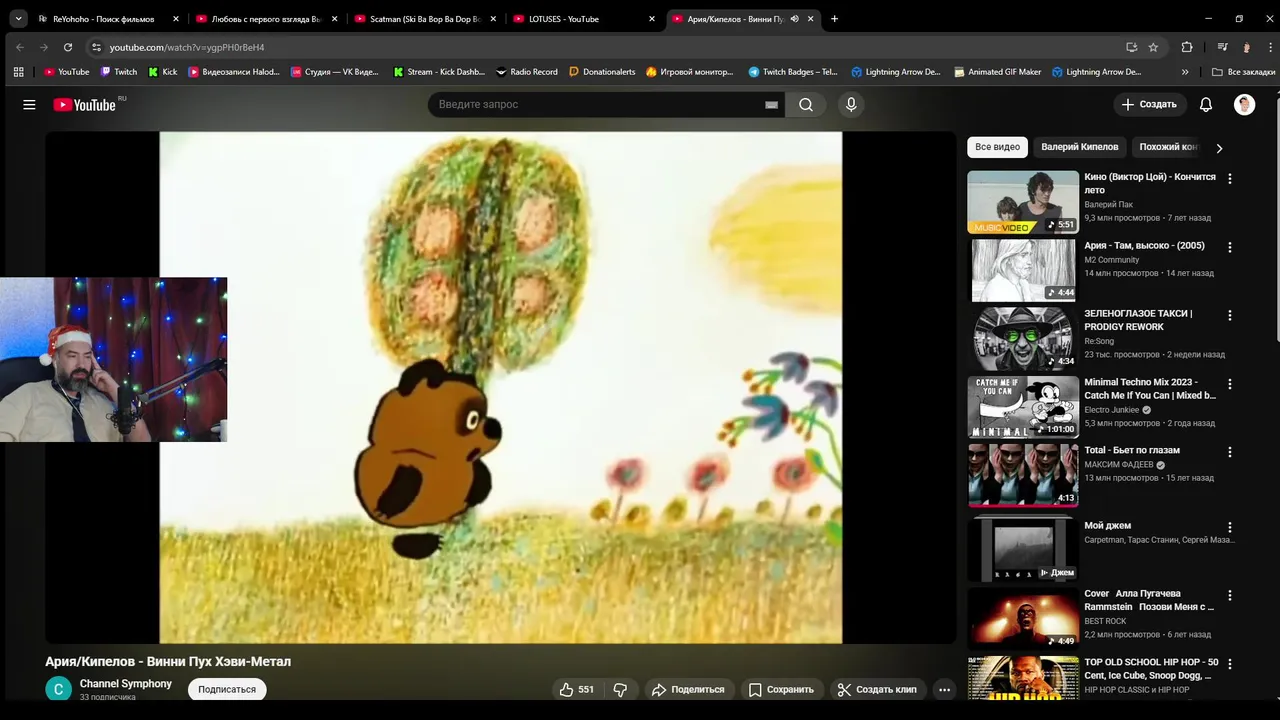This screenshot has height=720, width=1280.
Task: Switch to Scatman tab
Action: (424, 19)
